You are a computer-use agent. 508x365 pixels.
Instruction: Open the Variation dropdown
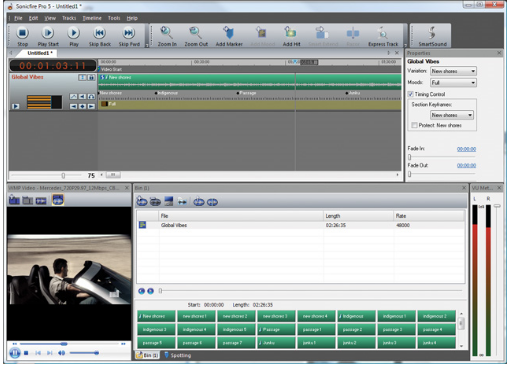click(x=453, y=71)
